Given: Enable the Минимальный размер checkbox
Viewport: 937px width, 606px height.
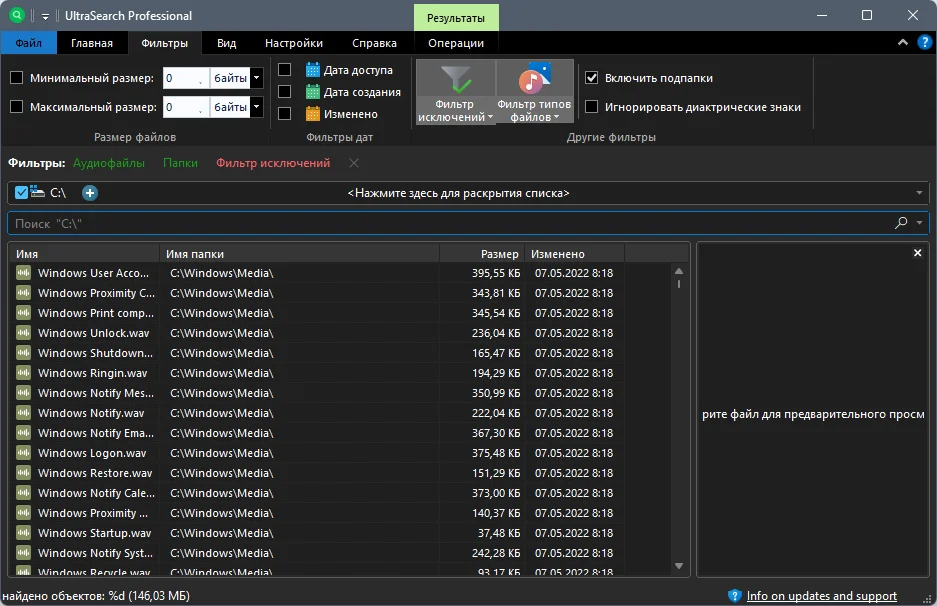Looking at the screenshot, I should [17, 78].
